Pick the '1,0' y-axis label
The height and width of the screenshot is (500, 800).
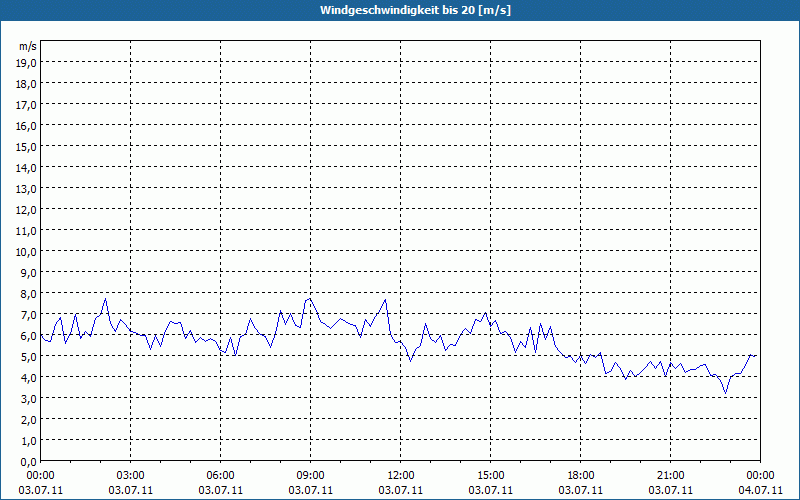pyautogui.click(x=29, y=440)
